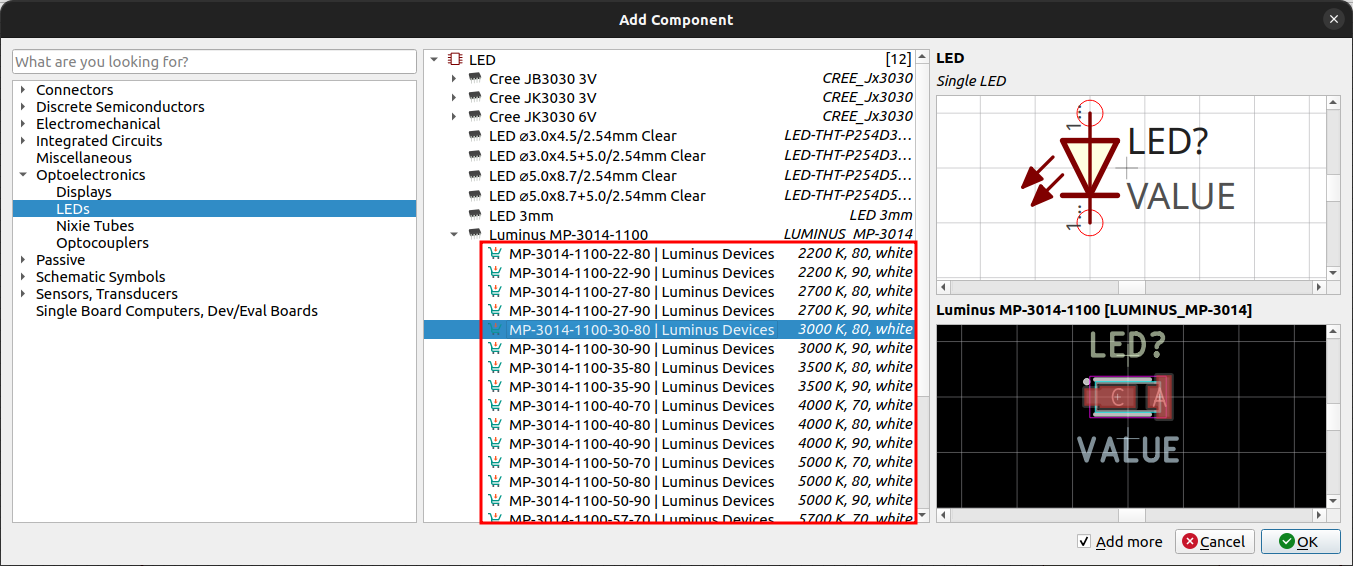Click cart icon of MP-3014-1100-35-80
Viewport: 1353px width, 566px height.
(495, 368)
